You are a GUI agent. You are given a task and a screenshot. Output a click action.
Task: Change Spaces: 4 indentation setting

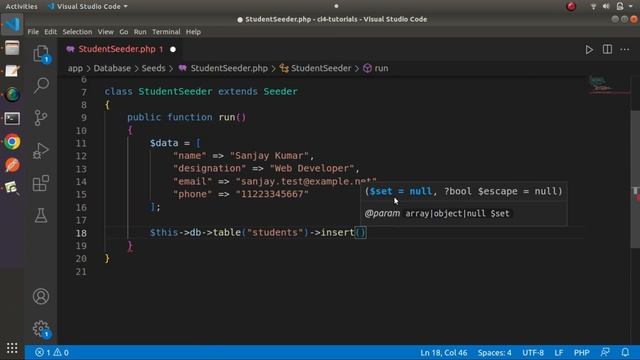coord(494,353)
